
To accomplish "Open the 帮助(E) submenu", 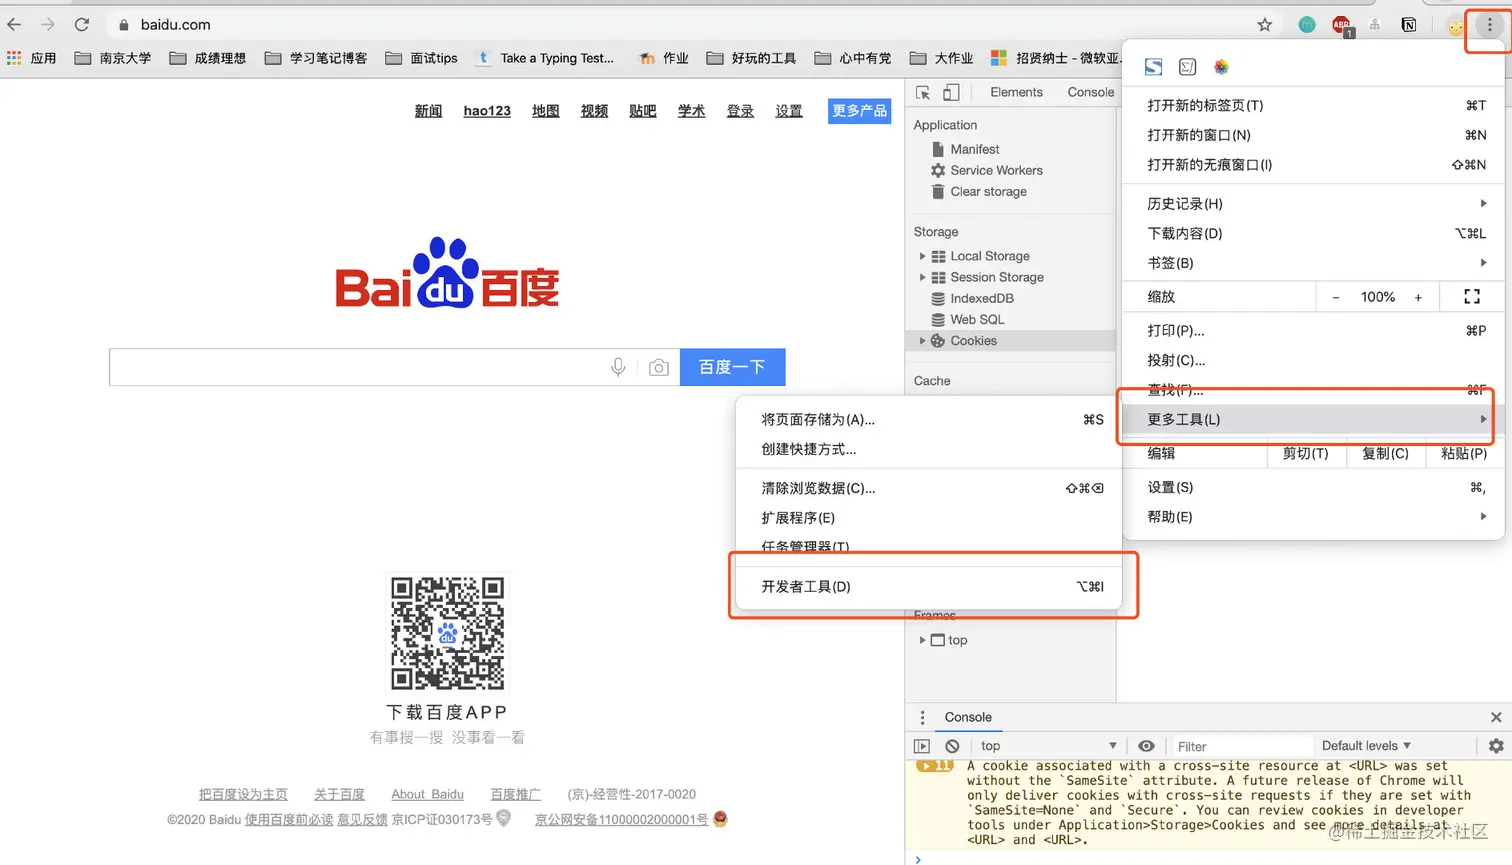I will (x=1313, y=517).
